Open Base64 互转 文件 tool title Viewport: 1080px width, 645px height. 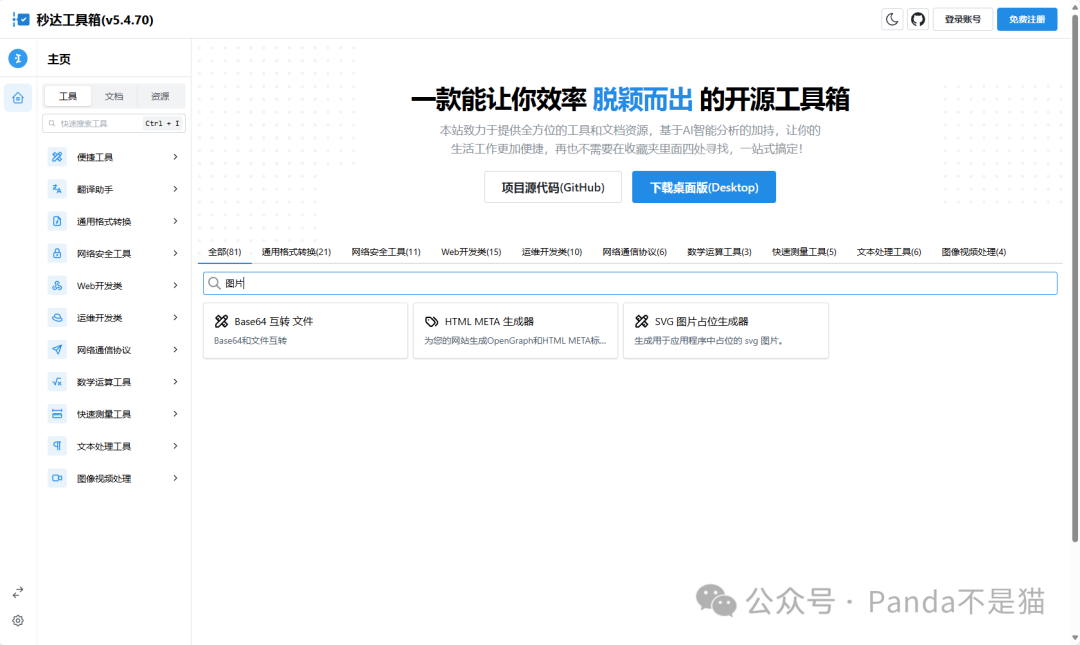click(273, 321)
